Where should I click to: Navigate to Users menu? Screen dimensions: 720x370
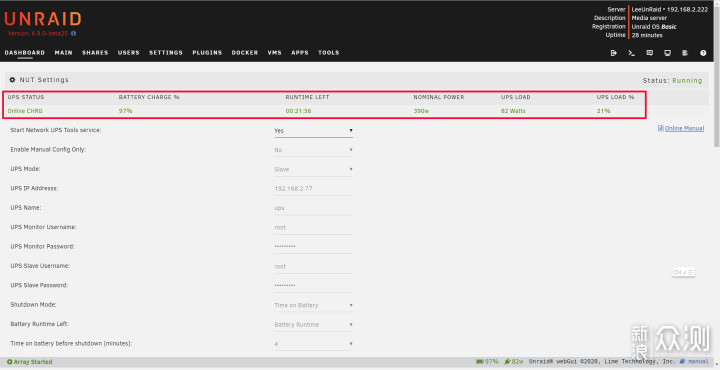coord(129,53)
